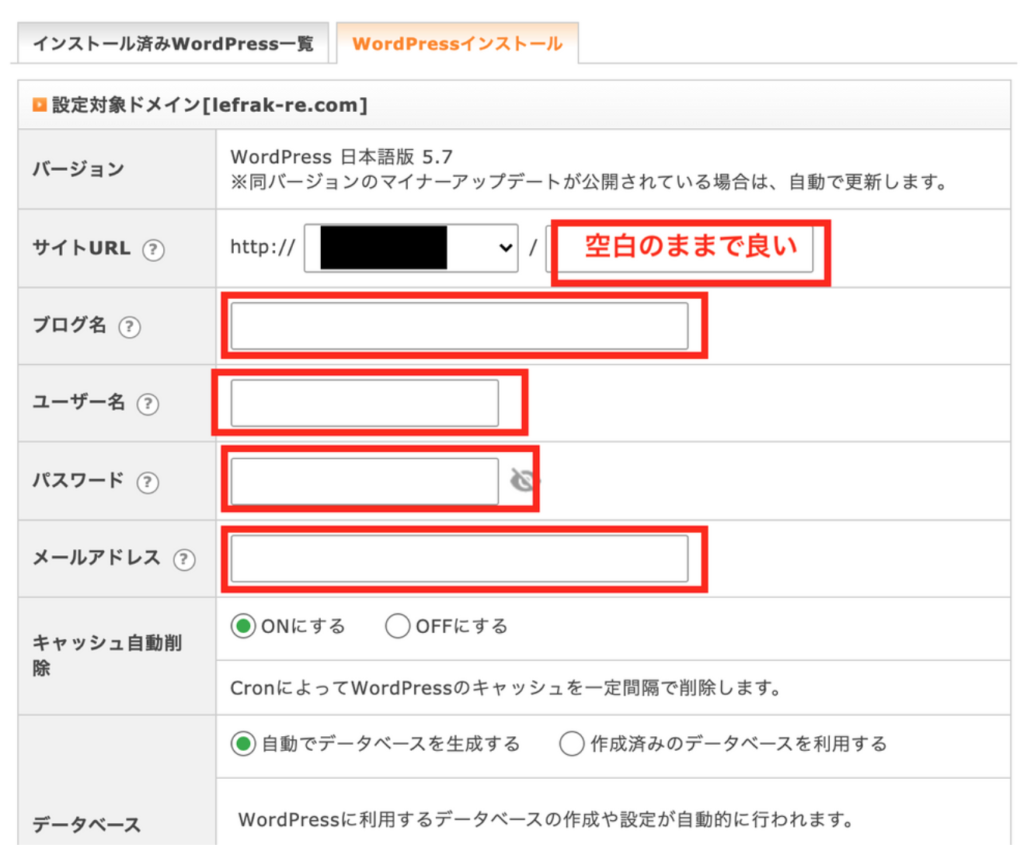Click help icon next to サイトURL
The image size is (1024, 848).
pos(153,250)
